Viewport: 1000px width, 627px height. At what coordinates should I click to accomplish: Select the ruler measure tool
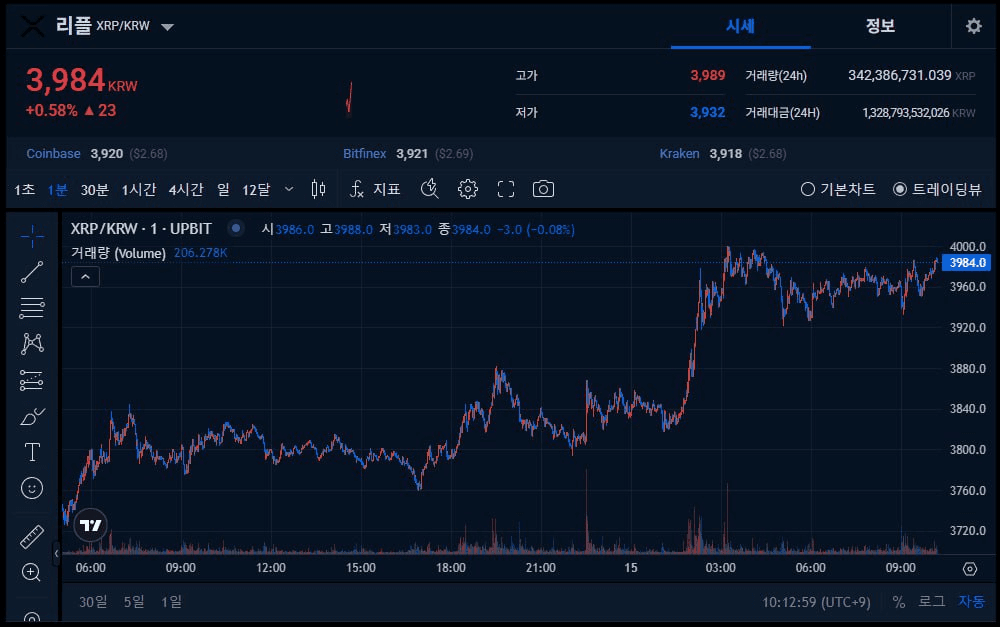pyautogui.click(x=32, y=536)
